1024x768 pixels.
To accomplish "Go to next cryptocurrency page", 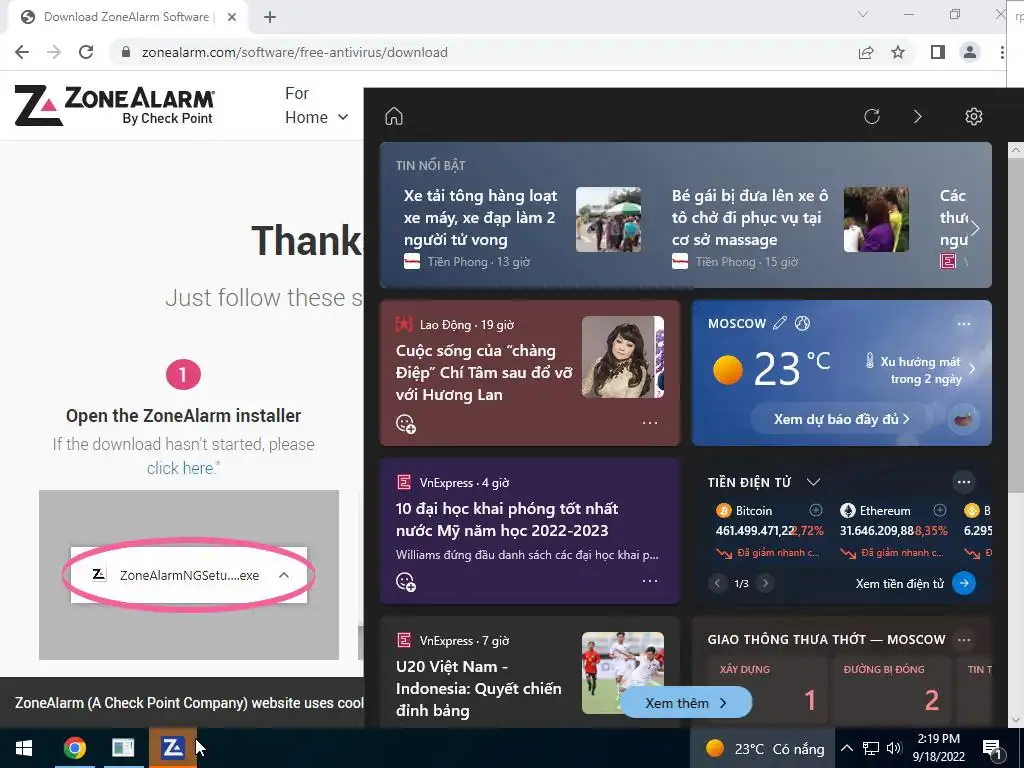I will pyautogui.click(x=765, y=583).
